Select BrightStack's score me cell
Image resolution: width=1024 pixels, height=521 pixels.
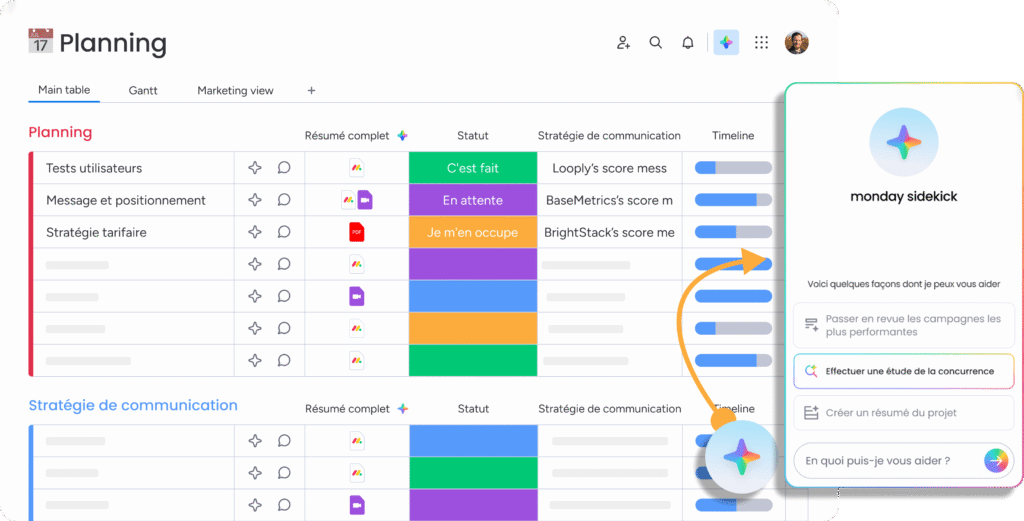(609, 232)
